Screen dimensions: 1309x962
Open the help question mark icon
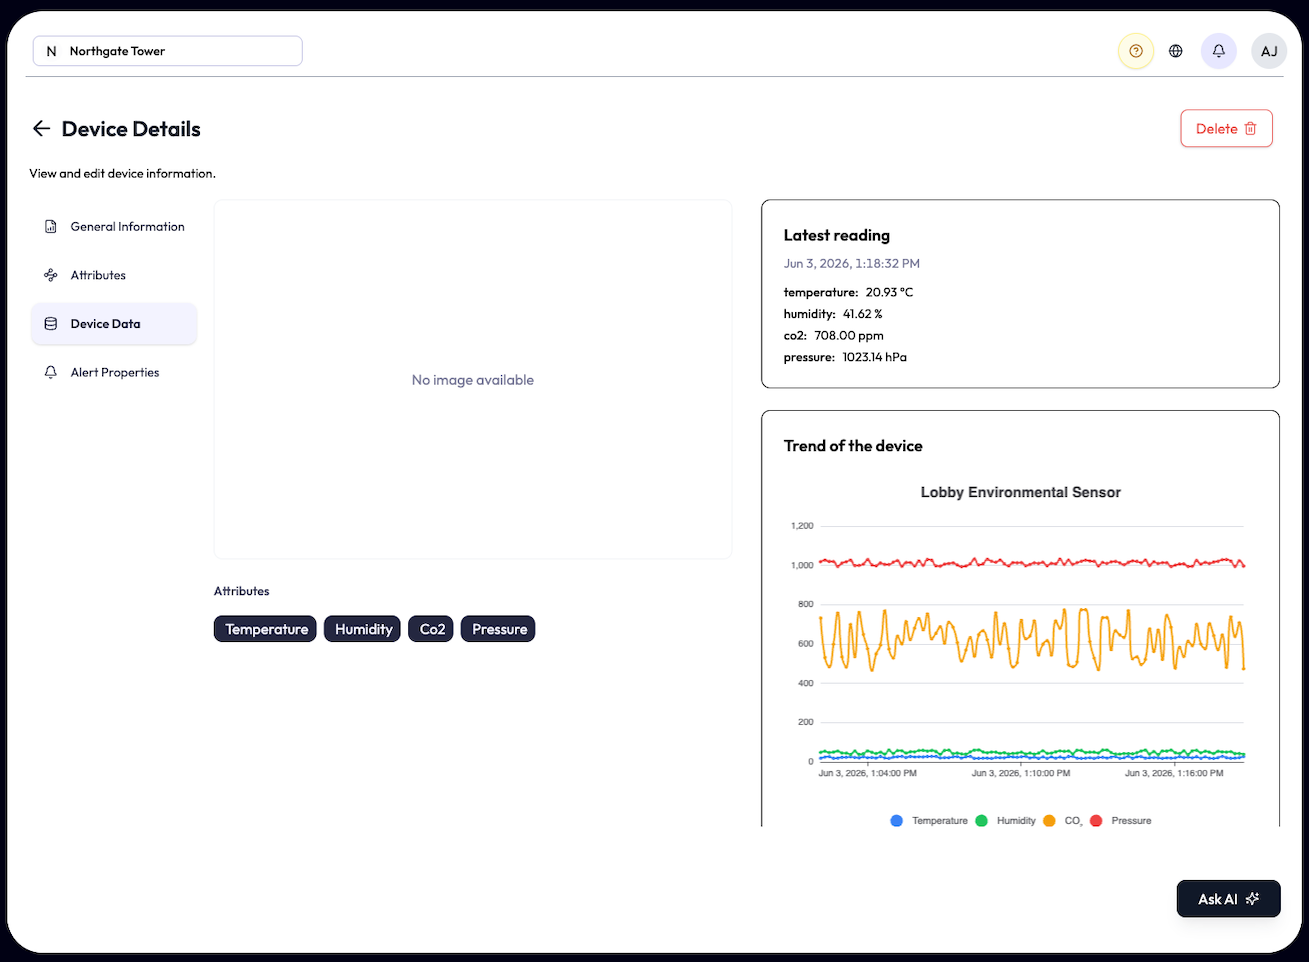point(1135,51)
